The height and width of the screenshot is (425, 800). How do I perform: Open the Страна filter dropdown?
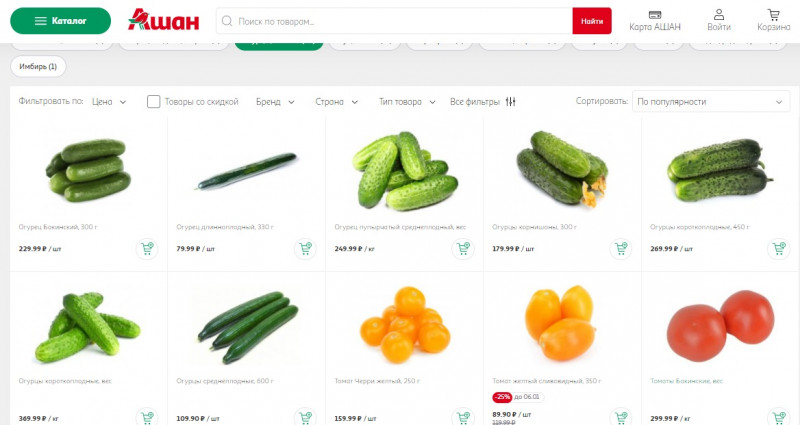click(336, 102)
